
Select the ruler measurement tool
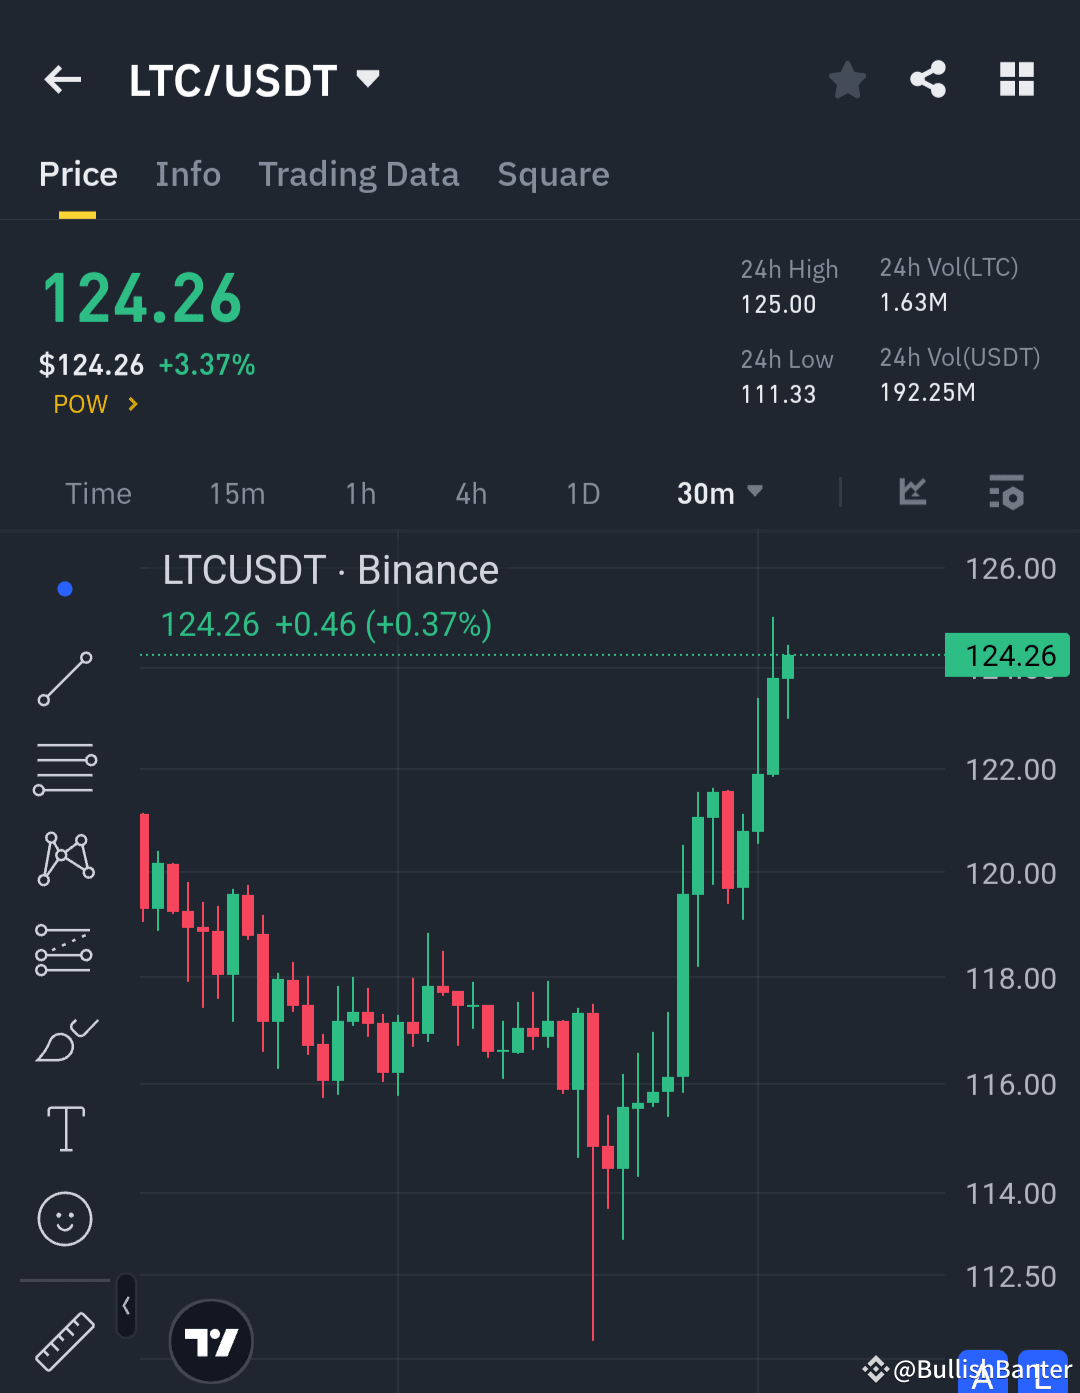tap(65, 1340)
